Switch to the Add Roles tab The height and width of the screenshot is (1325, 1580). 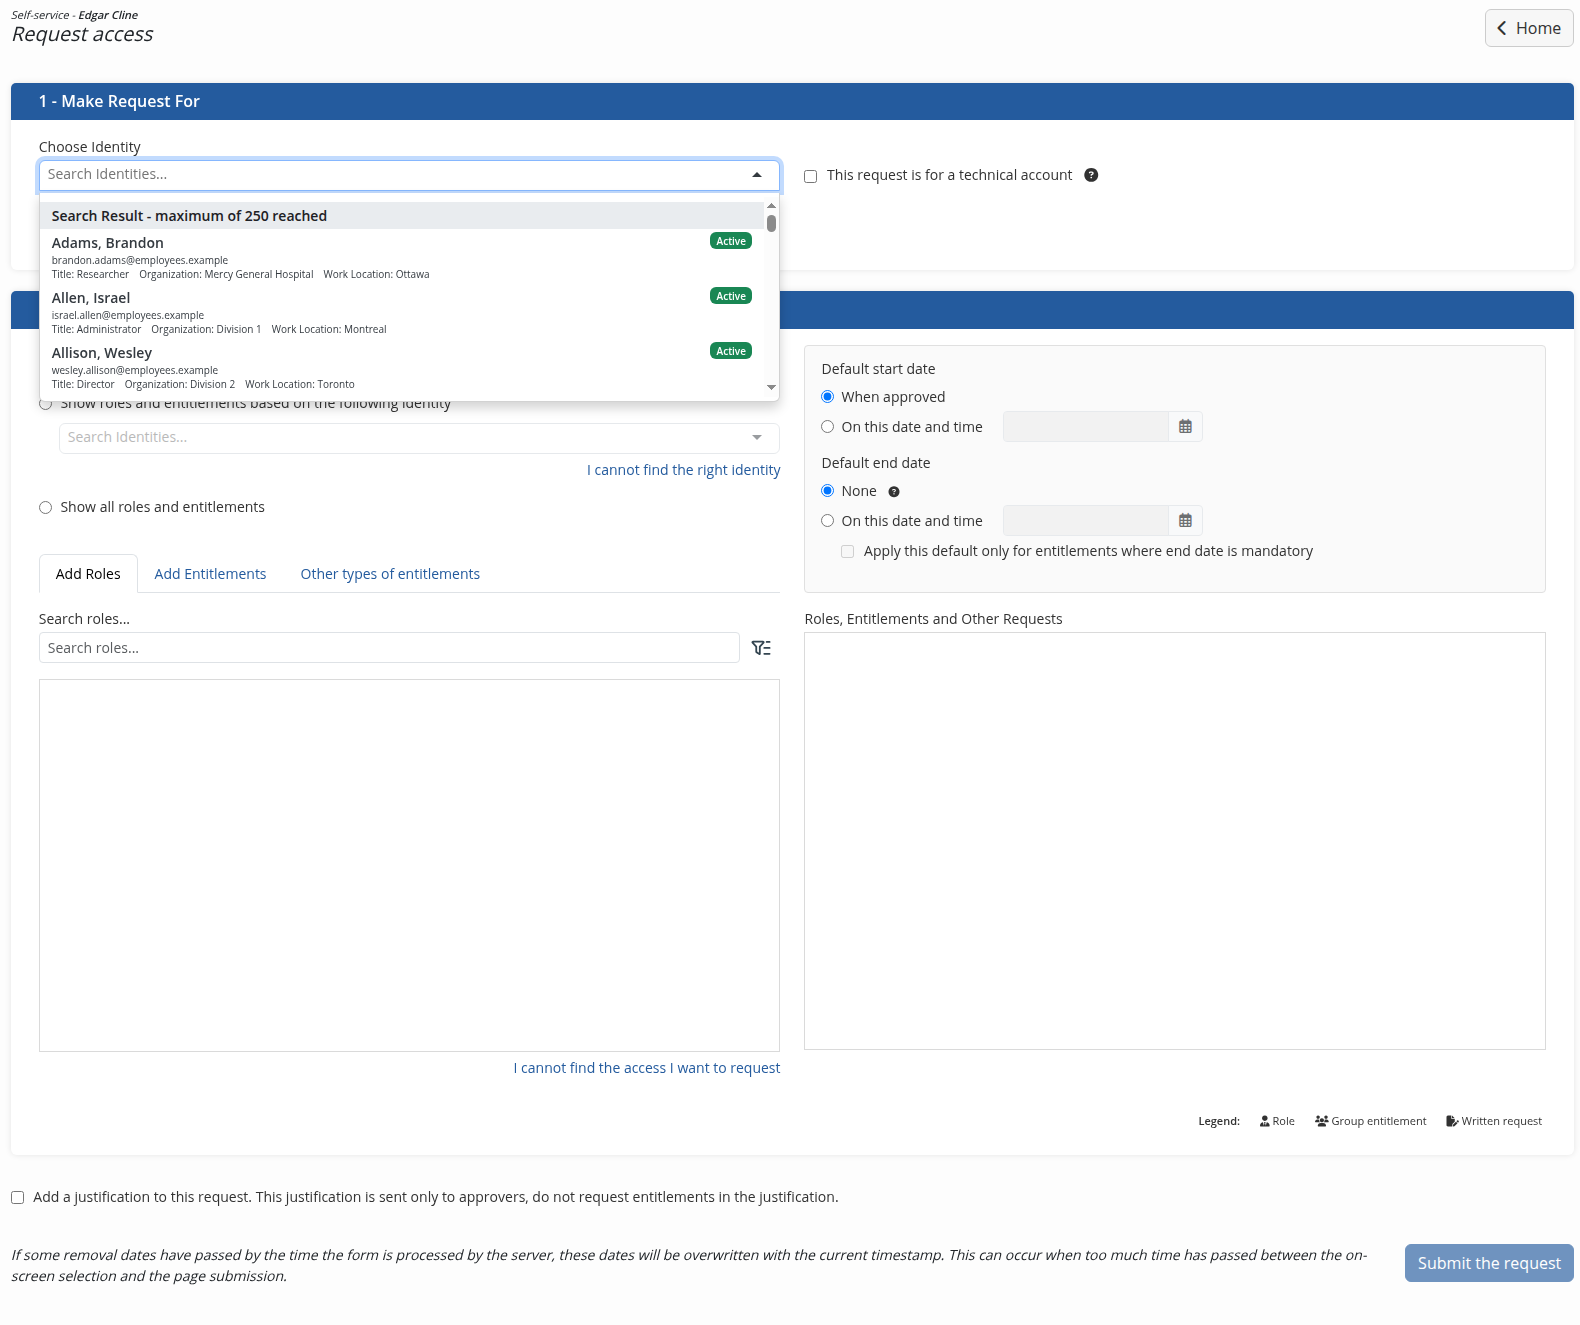click(x=88, y=574)
